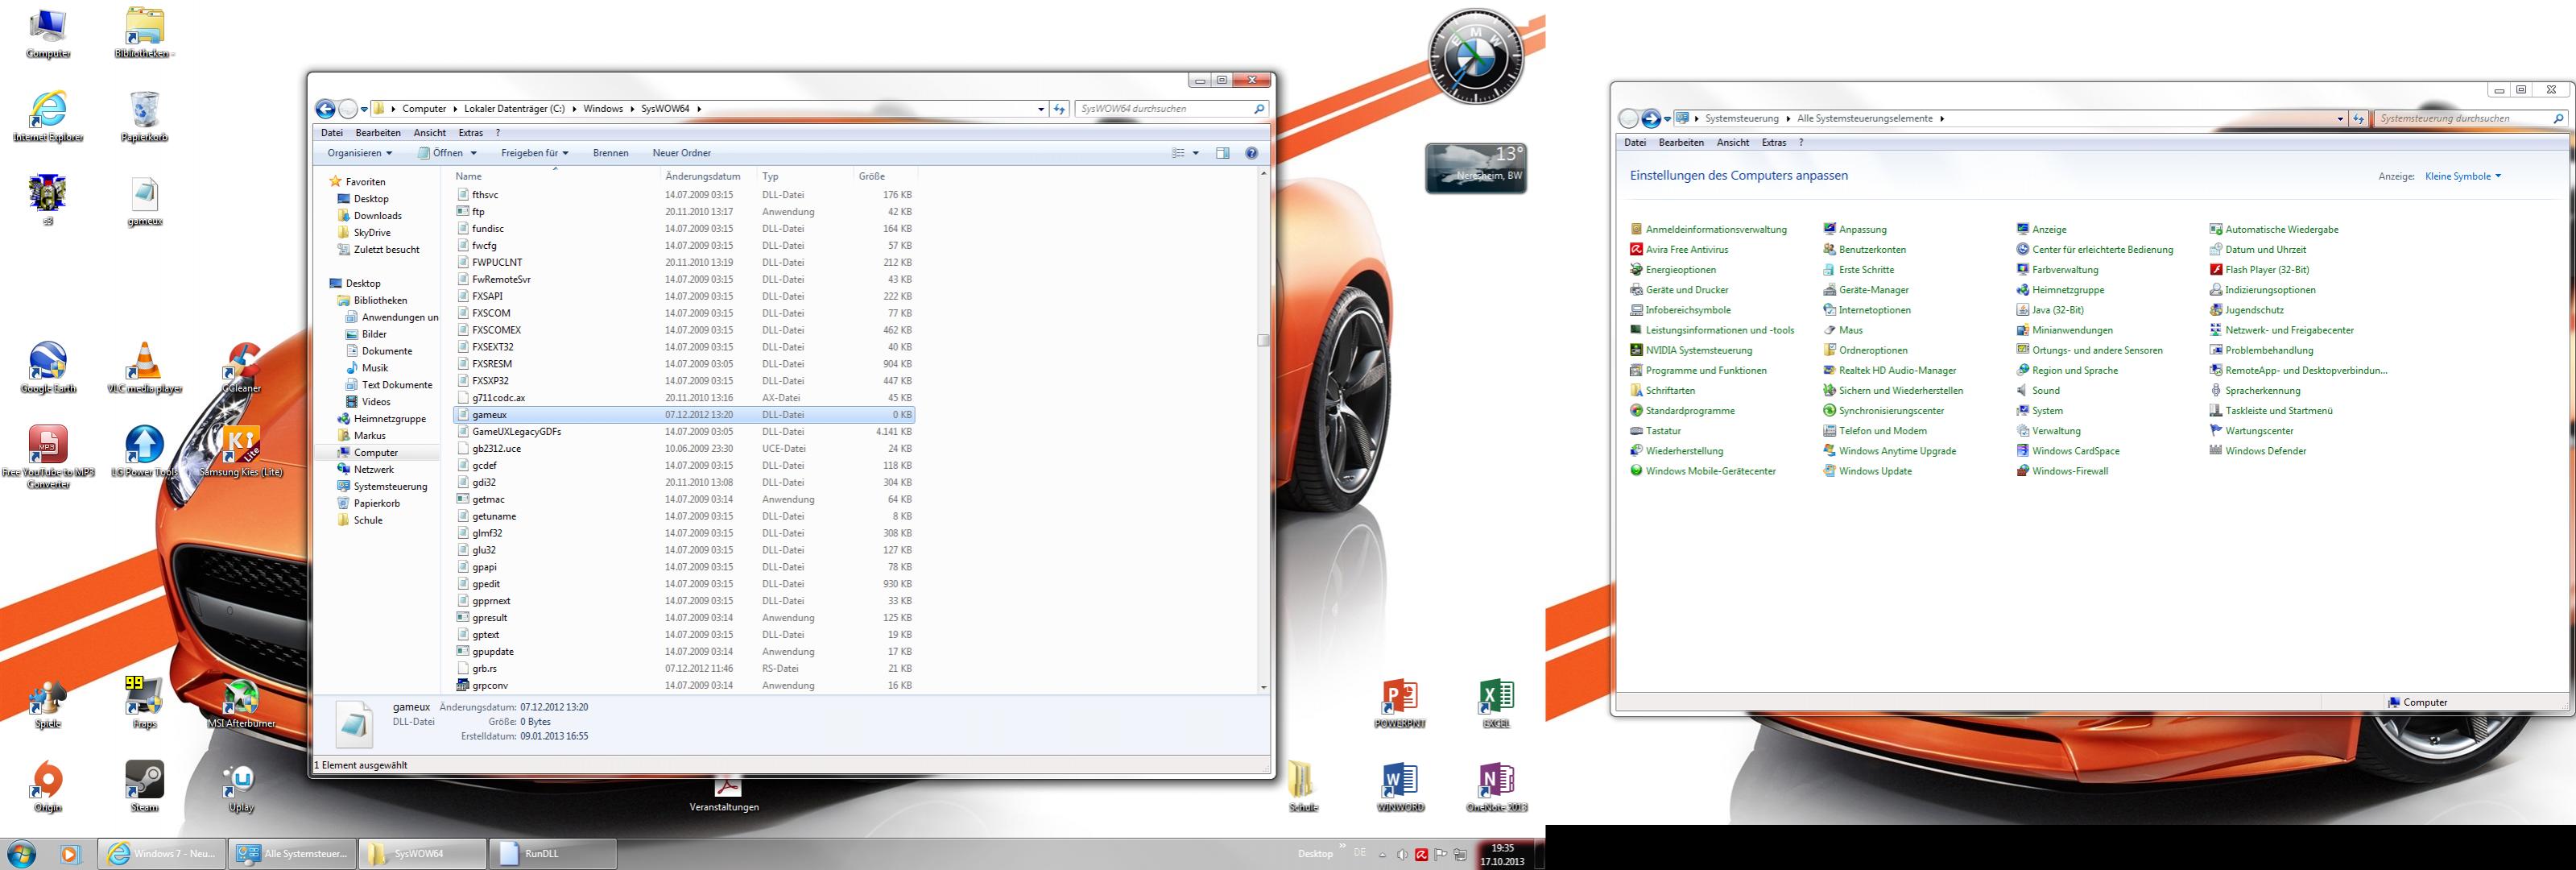Image resolution: width=2576 pixels, height=870 pixels.
Task: Open the Ansicht menu in Explorer
Action: tap(429, 133)
